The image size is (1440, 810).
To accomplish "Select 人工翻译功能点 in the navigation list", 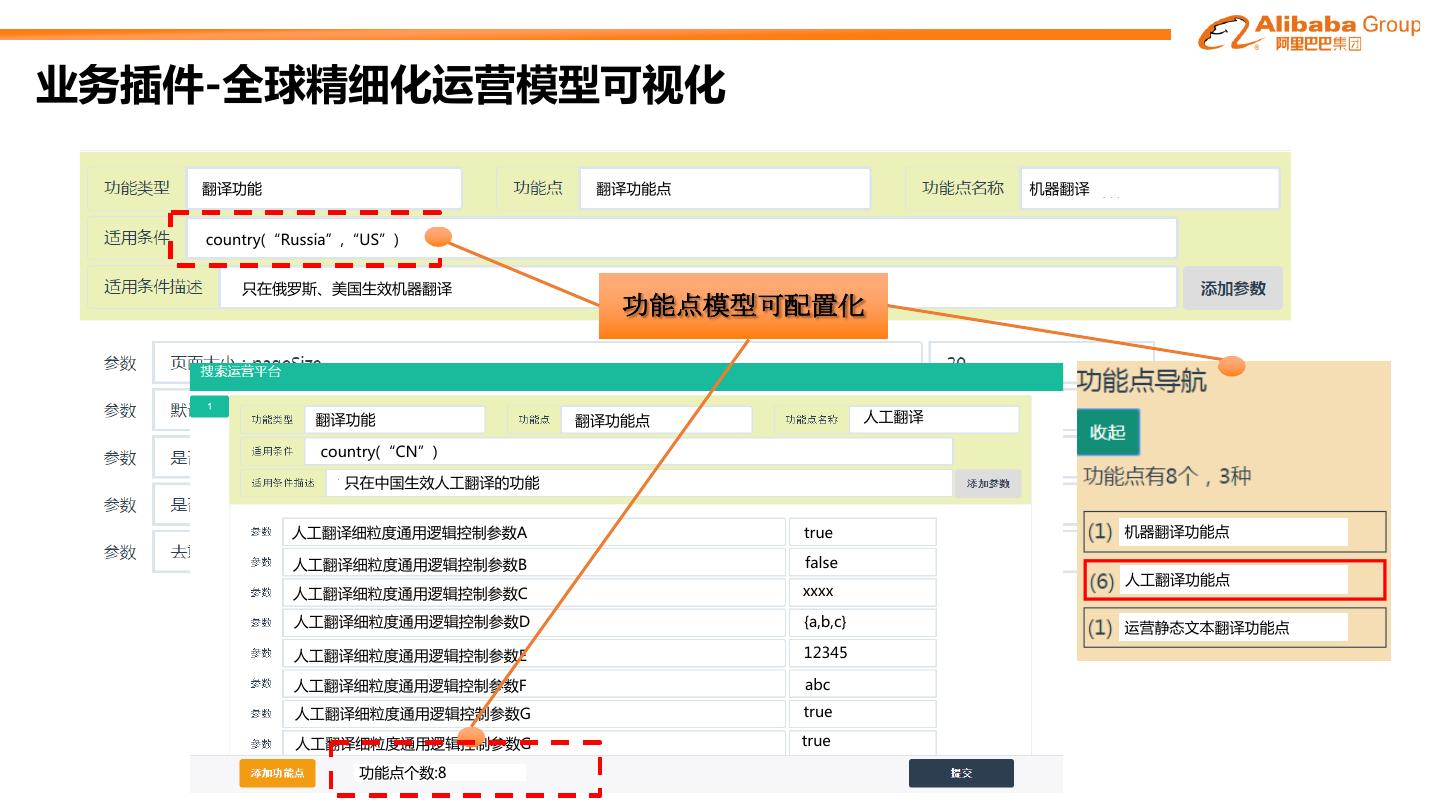I will click(x=1234, y=580).
